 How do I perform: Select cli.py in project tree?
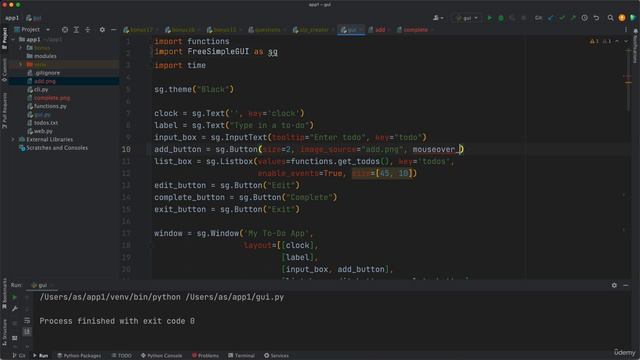click(38, 89)
